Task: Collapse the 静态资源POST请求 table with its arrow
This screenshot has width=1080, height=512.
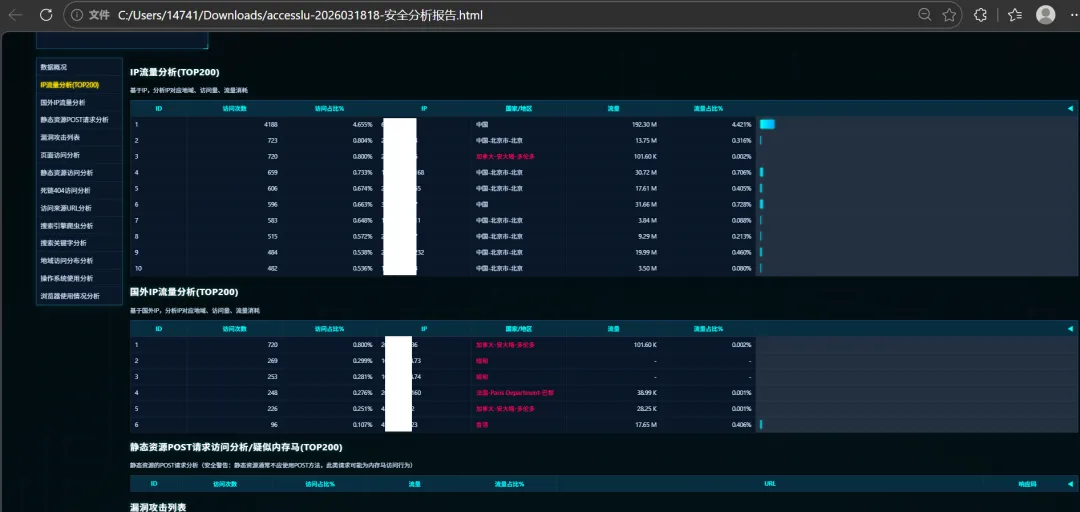Action: click(1070, 484)
